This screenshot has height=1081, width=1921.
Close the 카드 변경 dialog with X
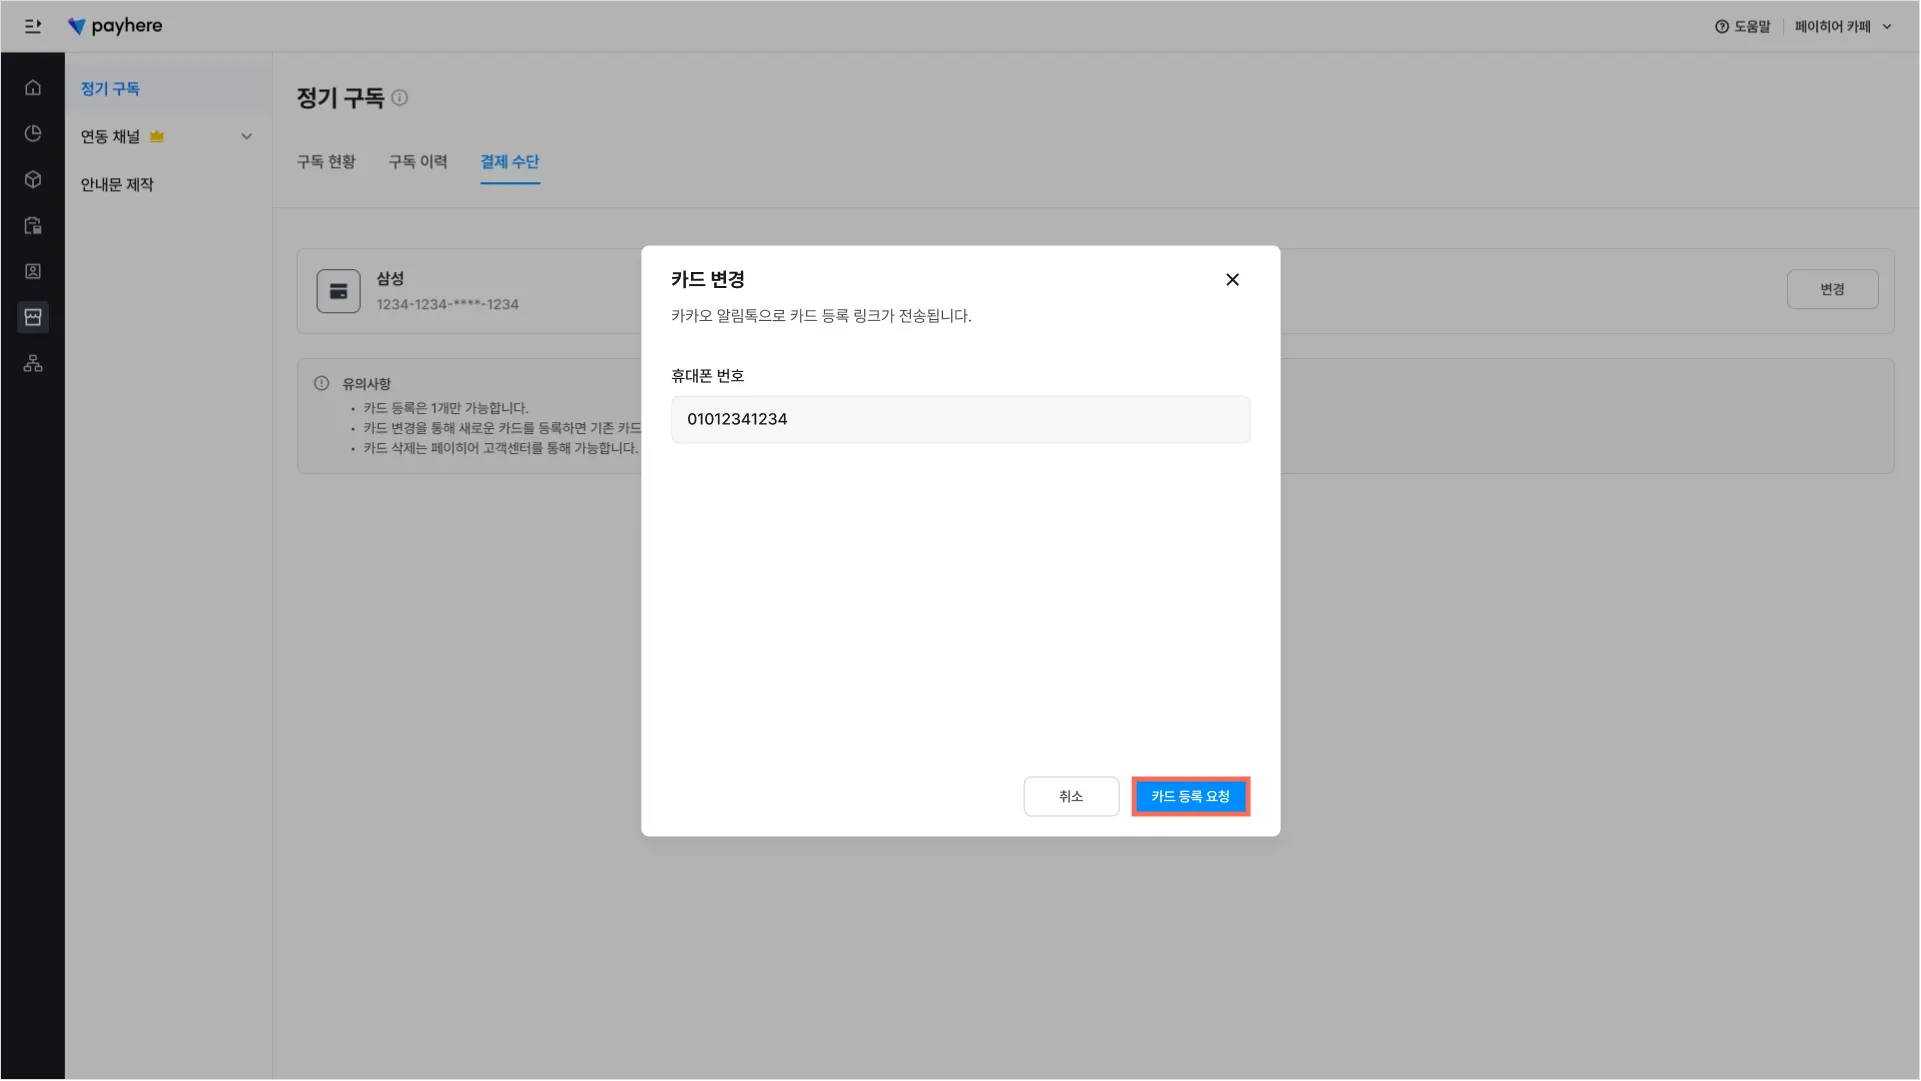click(1232, 280)
